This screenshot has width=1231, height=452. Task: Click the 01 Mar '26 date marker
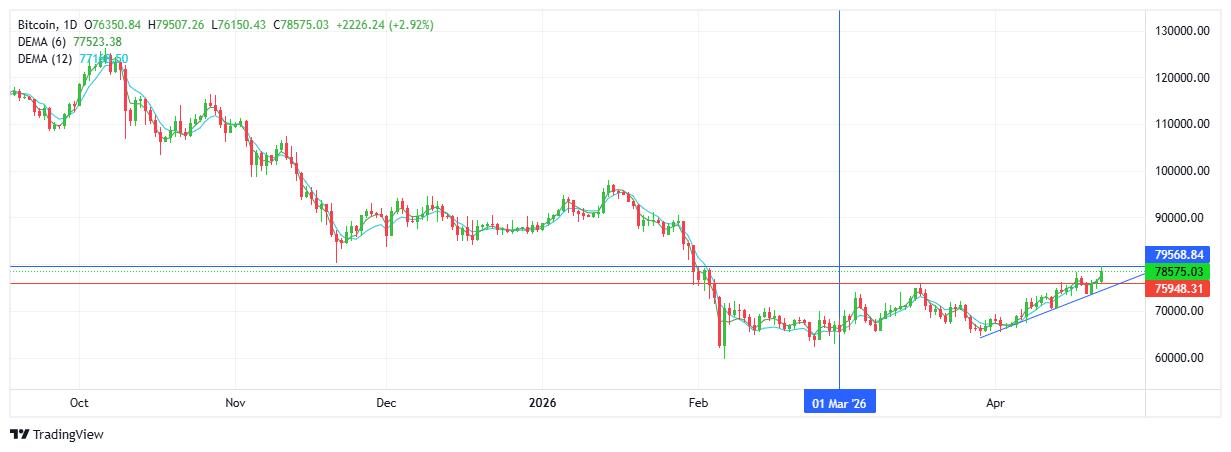click(x=839, y=402)
